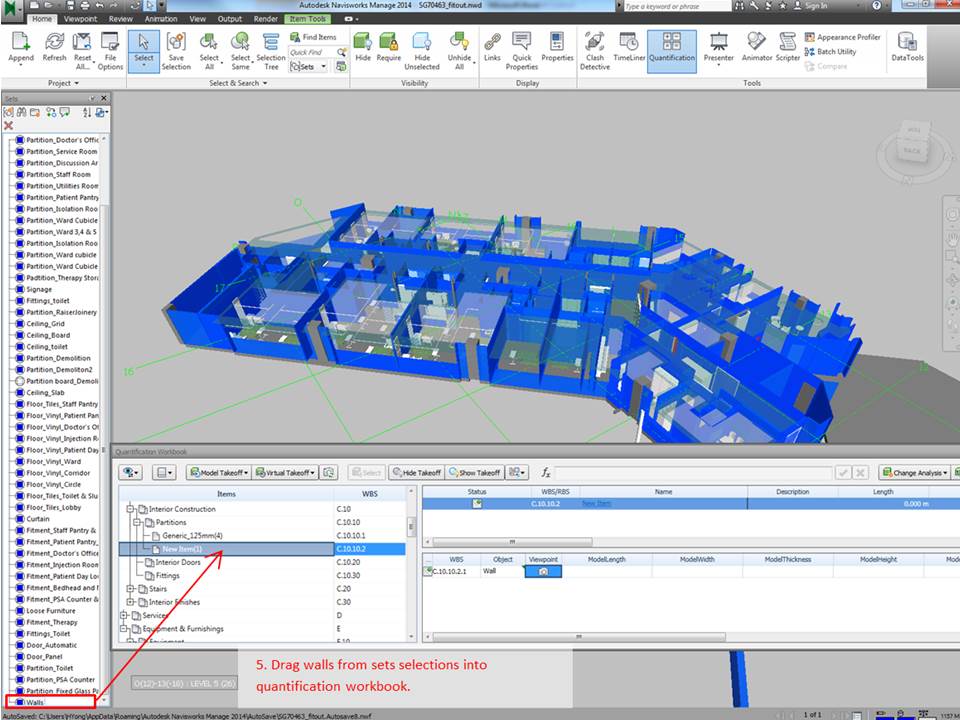Click the Quick Find input field
Screen dimensions: 960x720
[312, 53]
